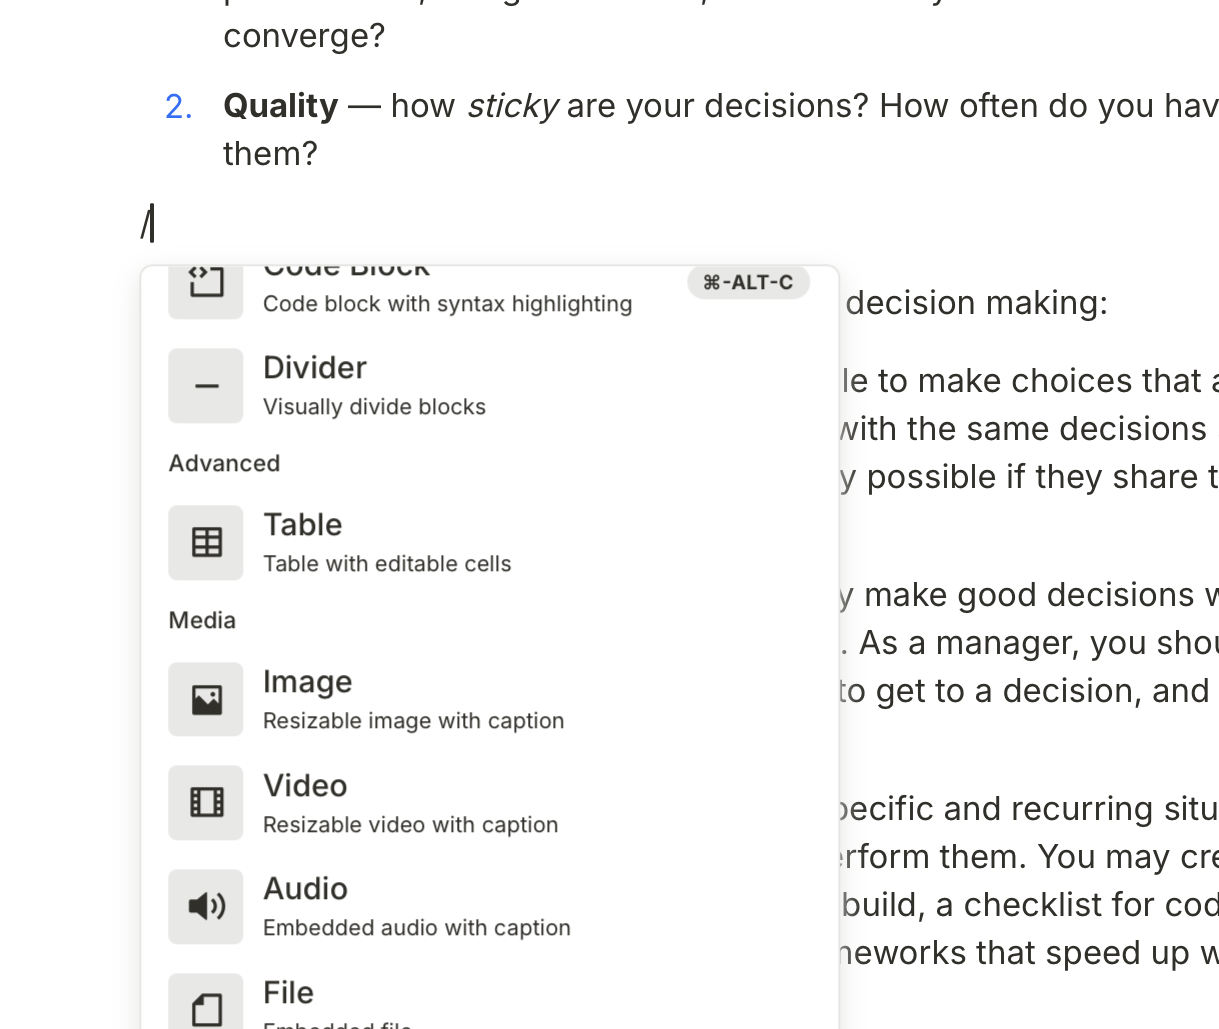Click the ⌘-ALT-C shortcut badge

[748, 283]
